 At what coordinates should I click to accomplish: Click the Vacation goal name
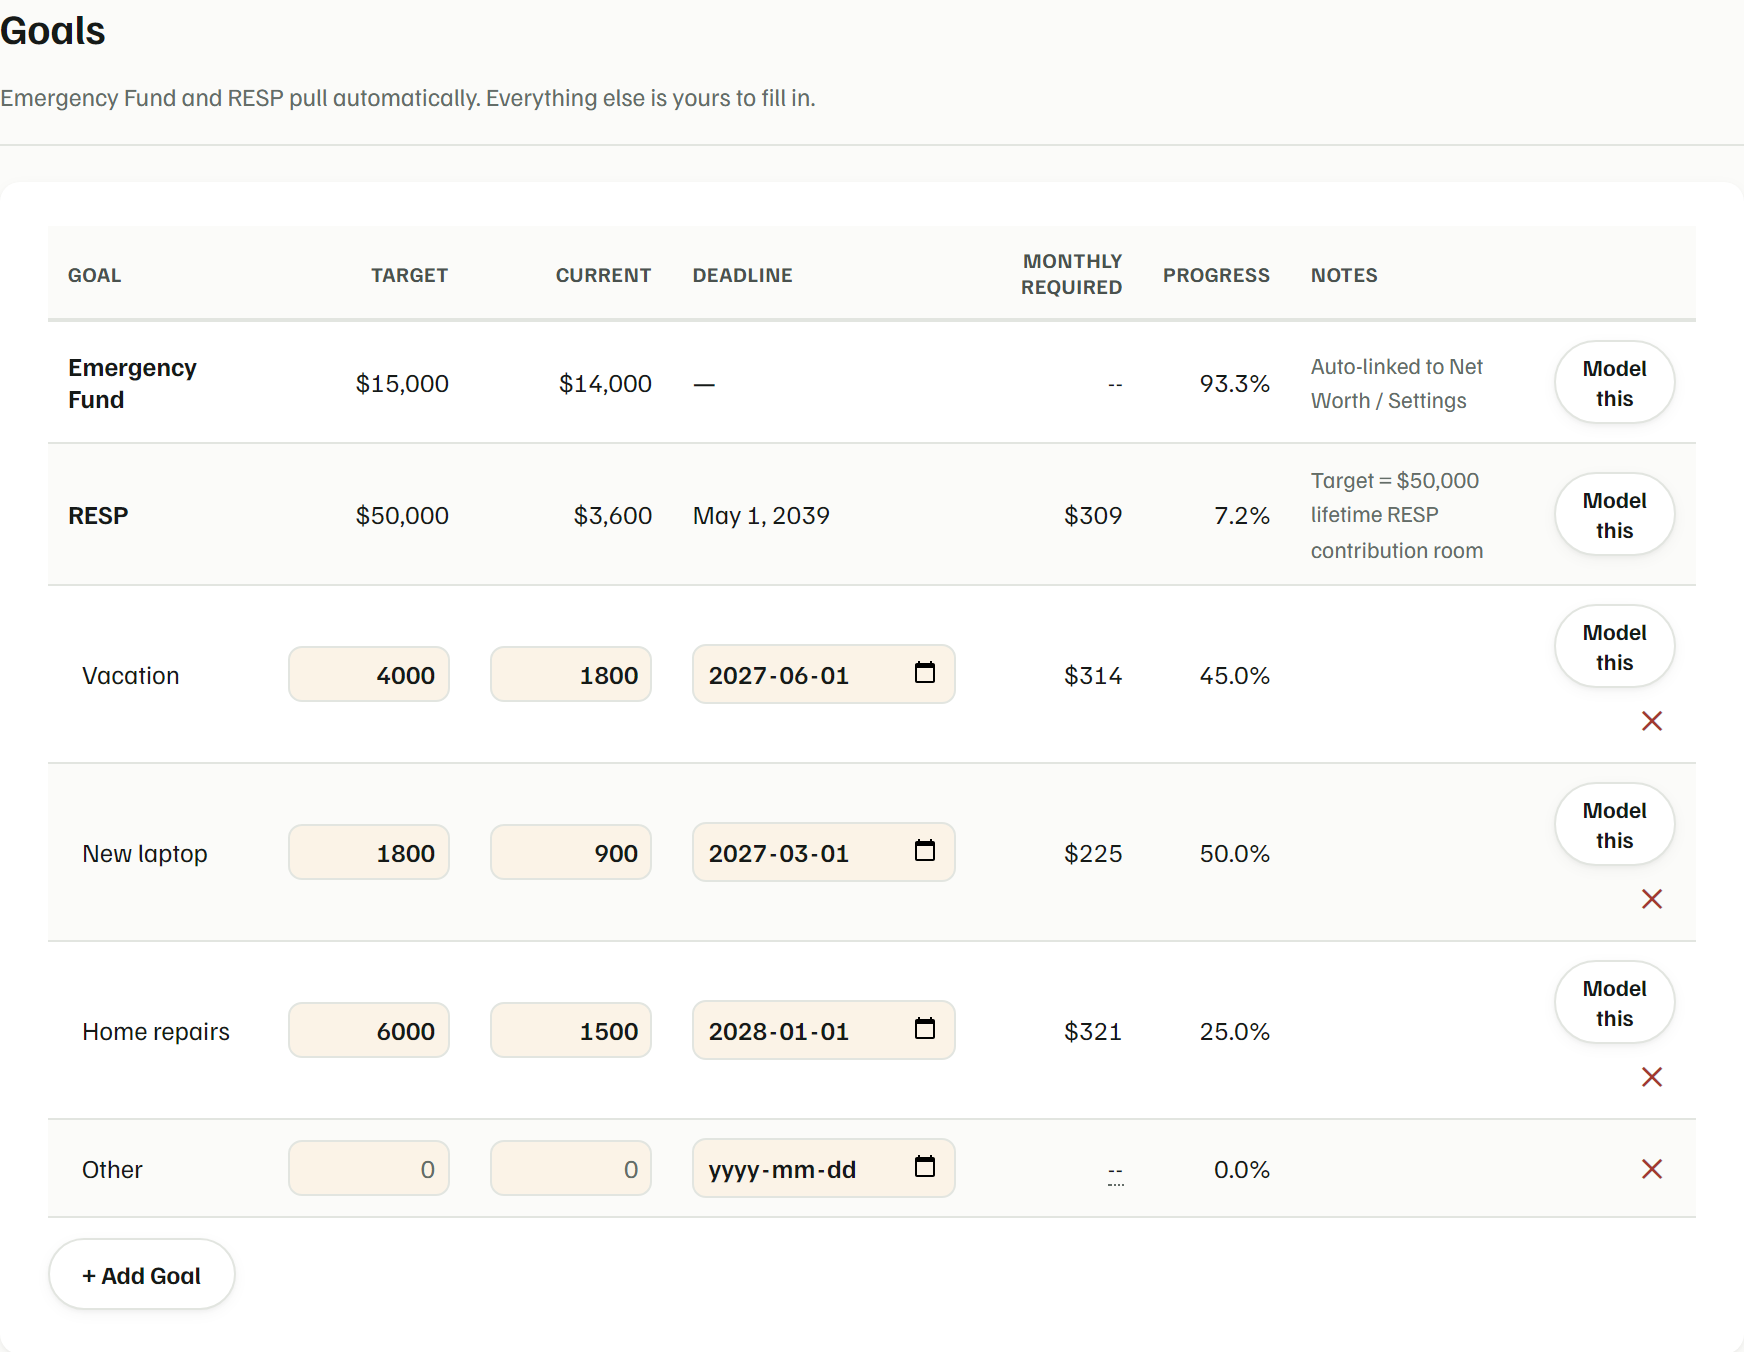(131, 676)
